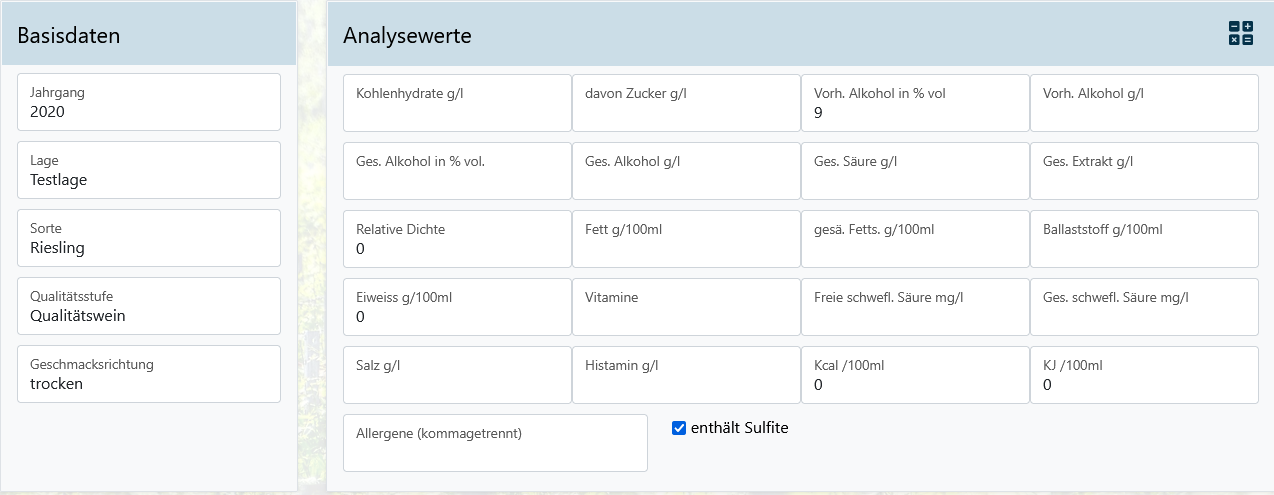Focus the Eiweiss g/100ml field
1274x495 pixels.
point(457,307)
